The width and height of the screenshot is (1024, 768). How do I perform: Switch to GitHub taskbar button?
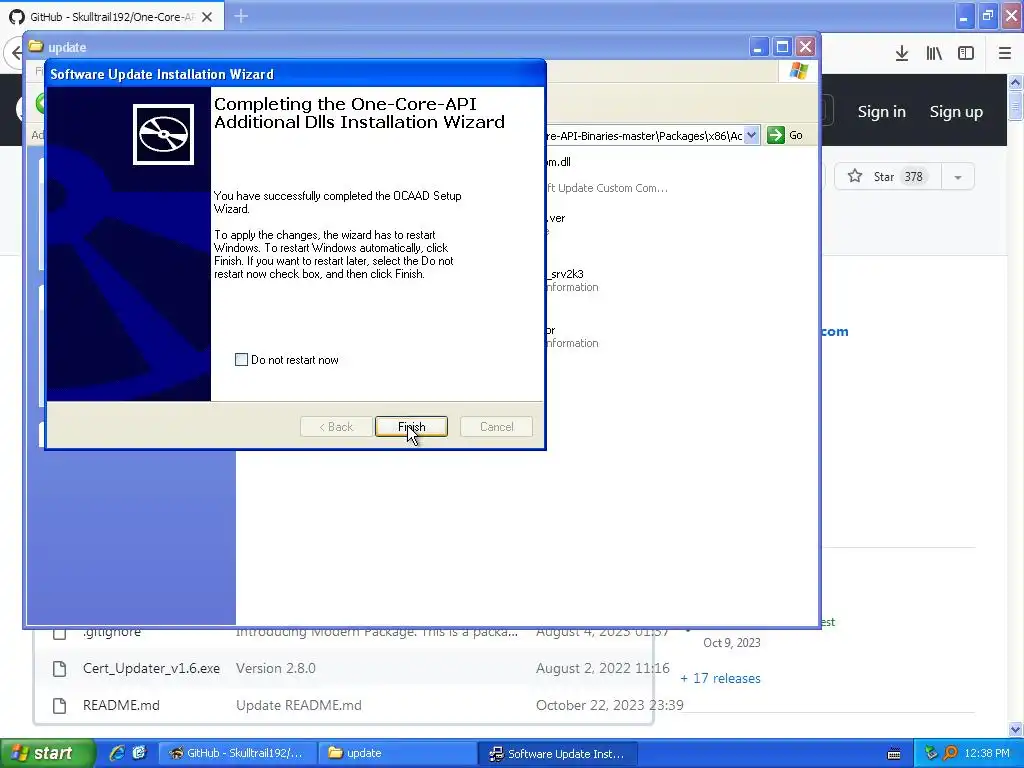(238, 753)
